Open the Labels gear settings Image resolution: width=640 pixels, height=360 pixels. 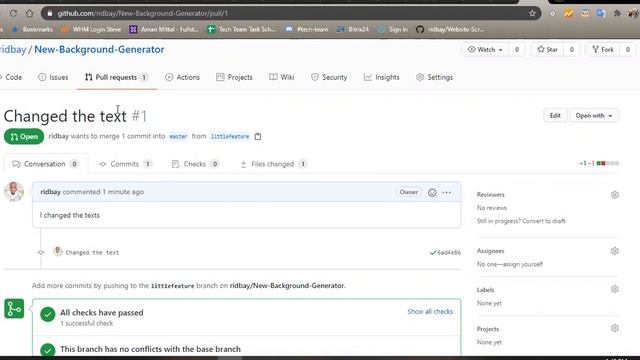point(615,289)
